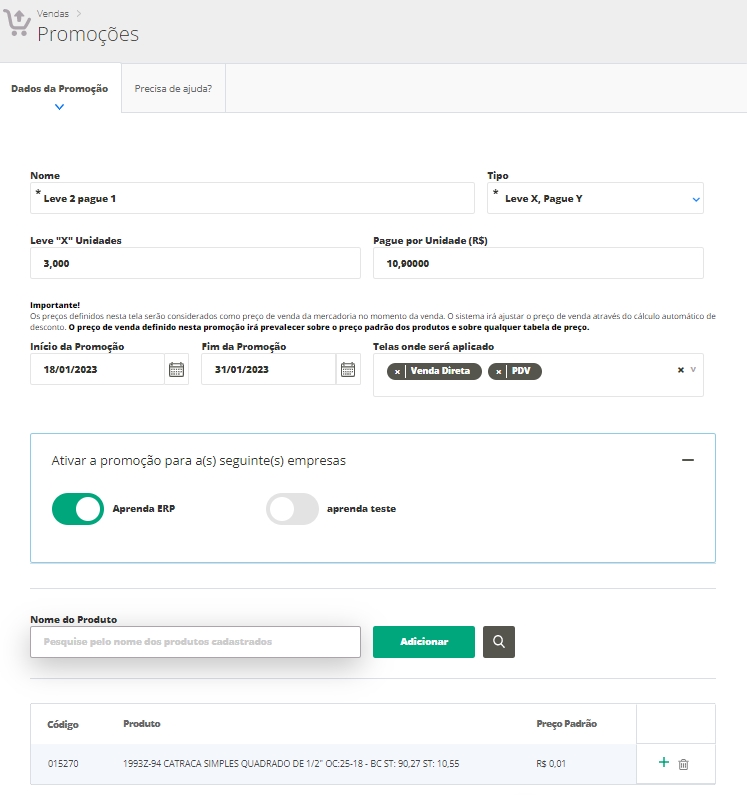Click the Nome do Produto search field

click(195, 642)
